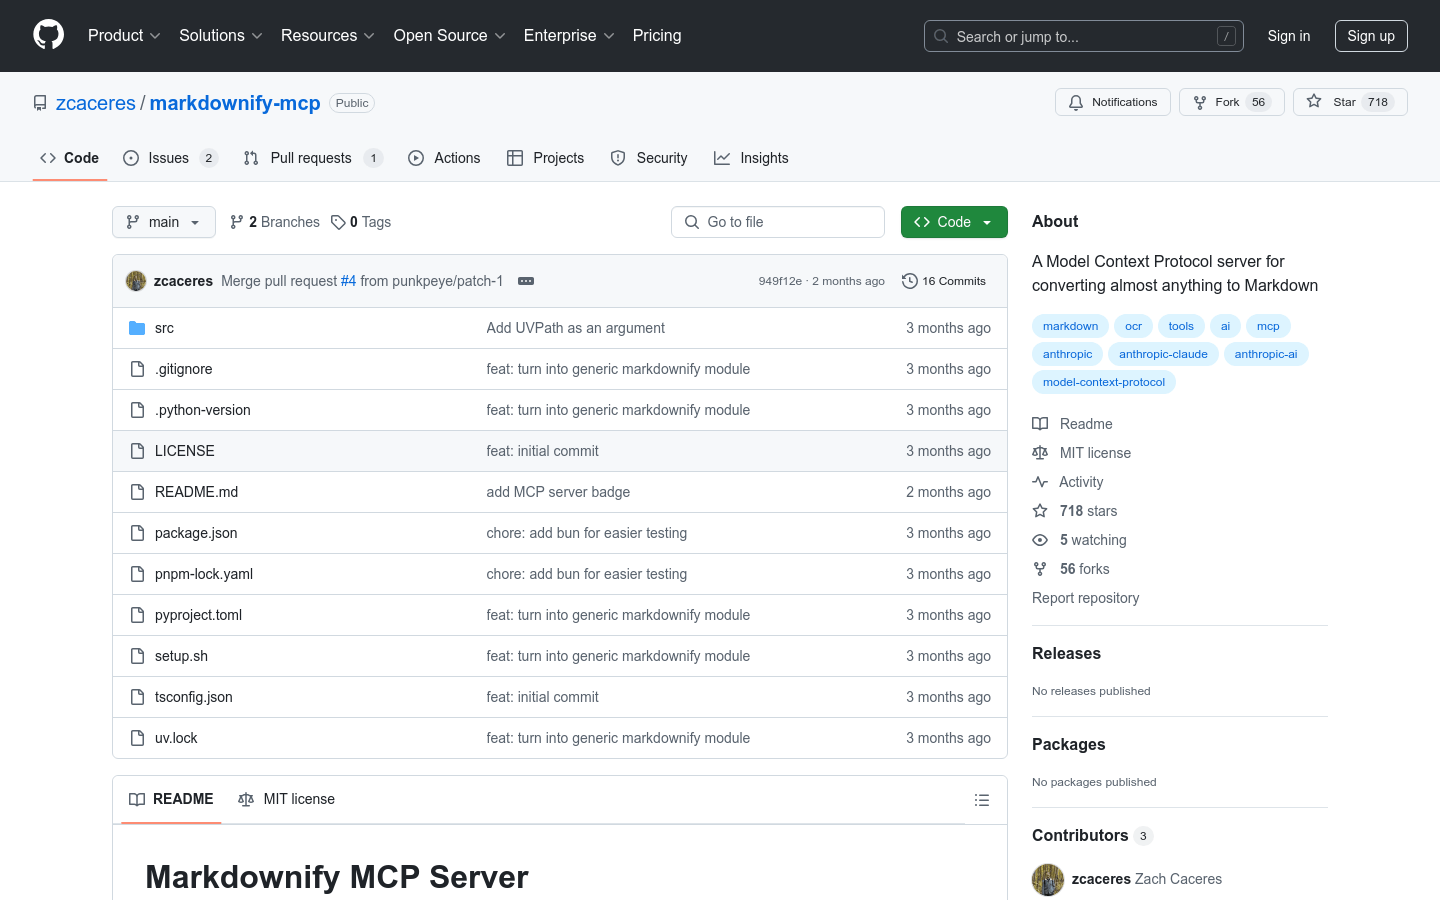This screenshot has height=900, width=1440.
Task: Click the Star icon
Action: [1314, 102]
